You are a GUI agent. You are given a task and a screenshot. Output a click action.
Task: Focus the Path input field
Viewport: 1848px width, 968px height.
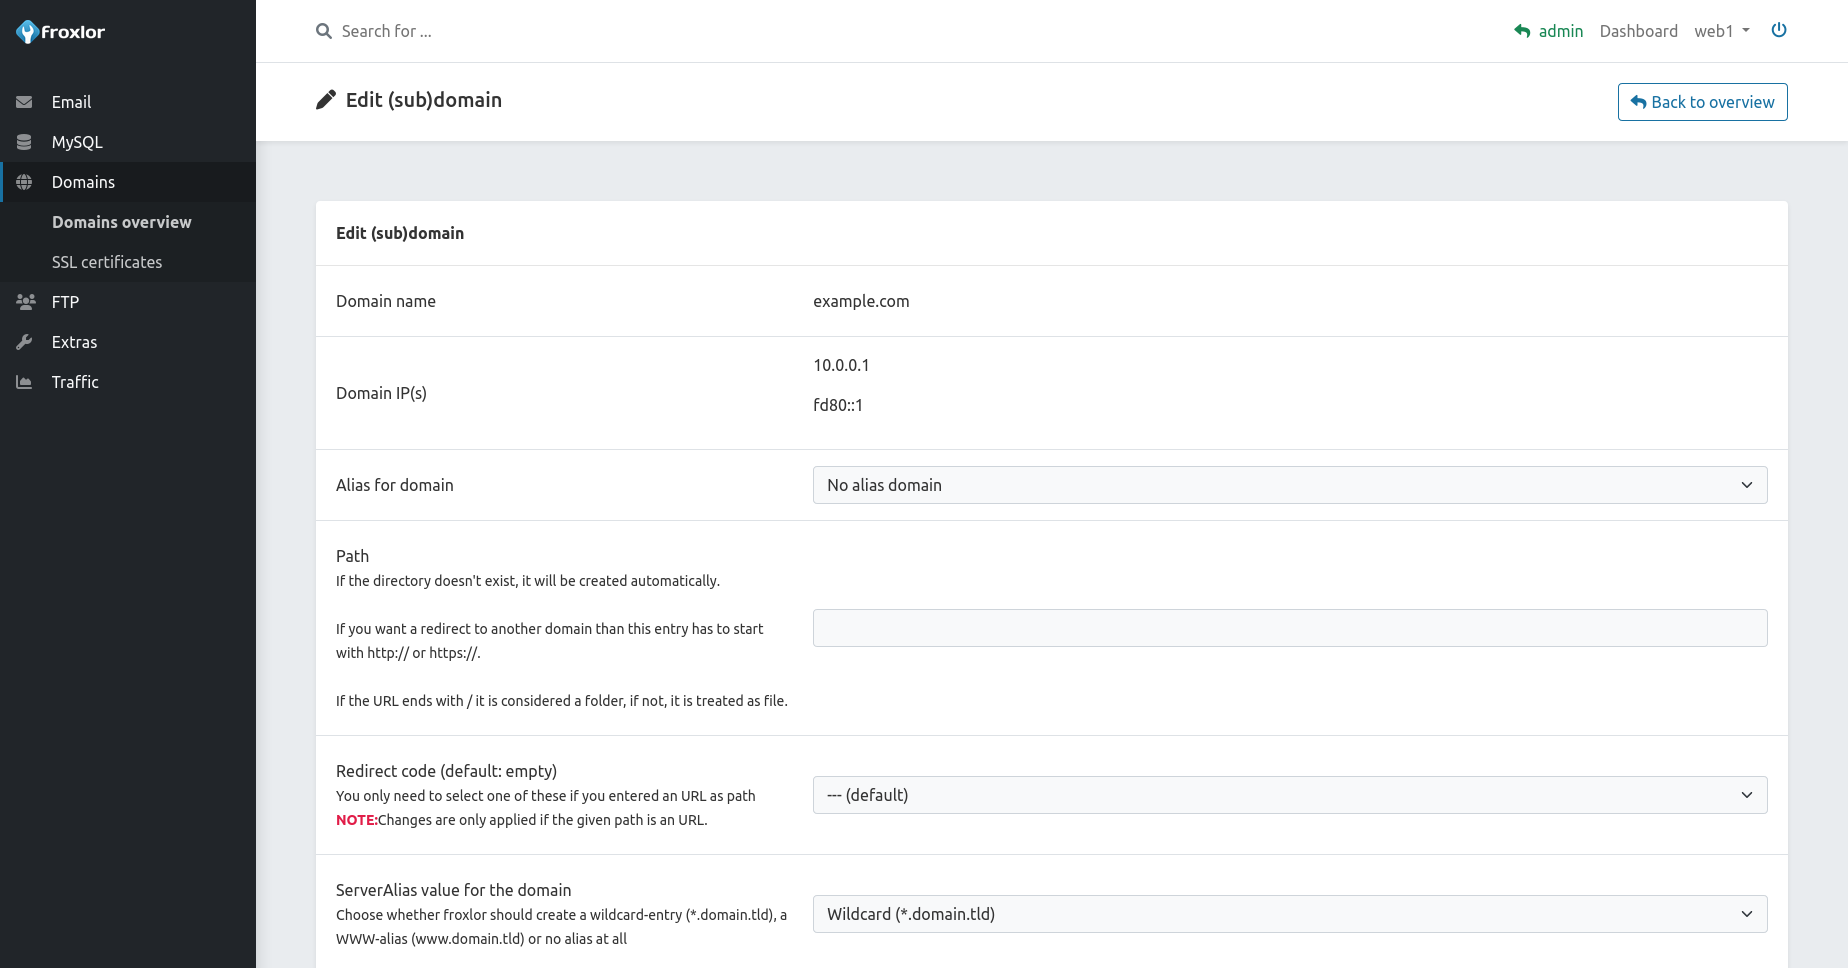tap(1289, 628)
